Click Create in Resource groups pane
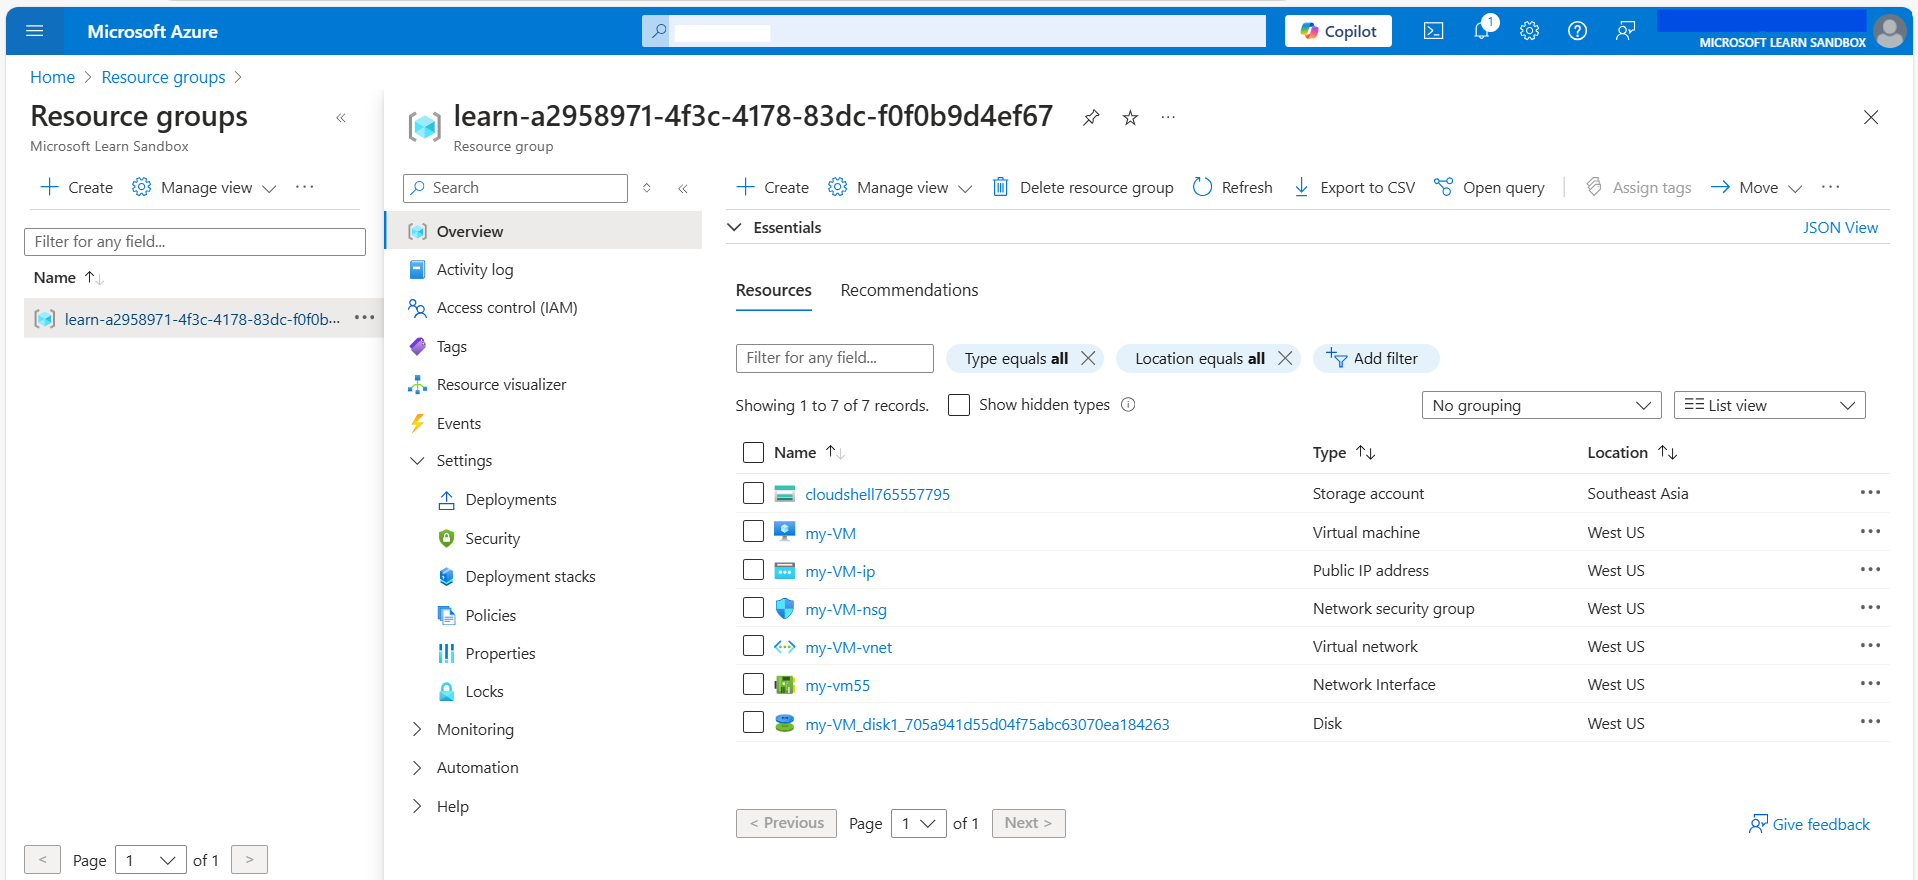This screenshot has height=880, width=1918. pyautogui.click(x=76, y=188)
